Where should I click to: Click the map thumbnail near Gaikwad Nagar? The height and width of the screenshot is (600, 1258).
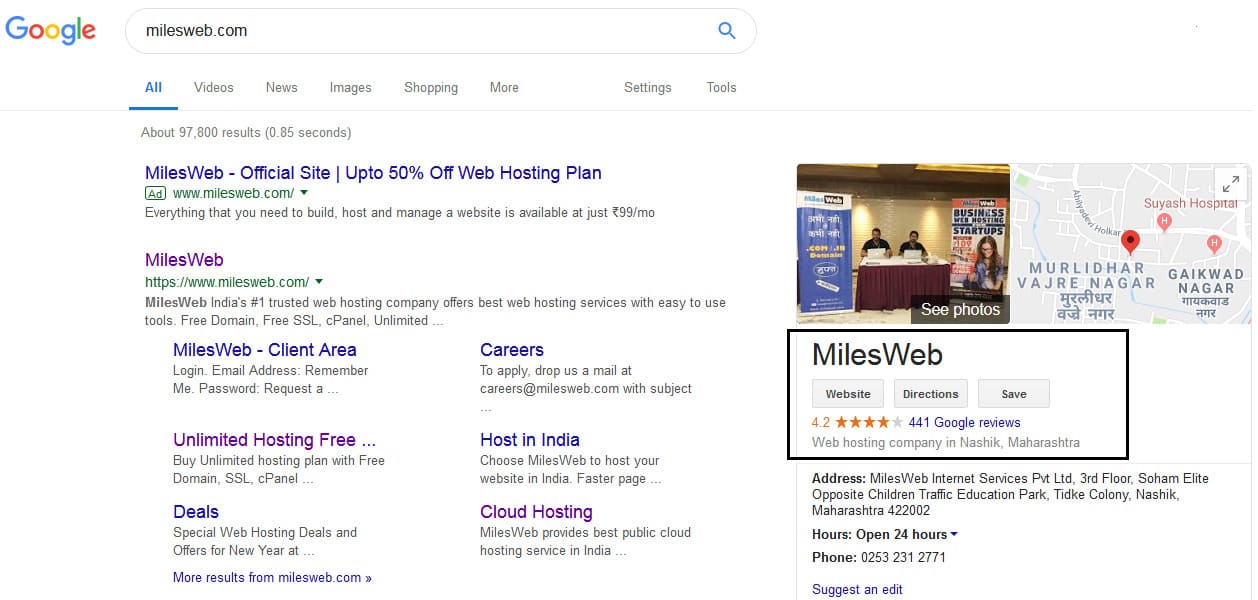1130,244
